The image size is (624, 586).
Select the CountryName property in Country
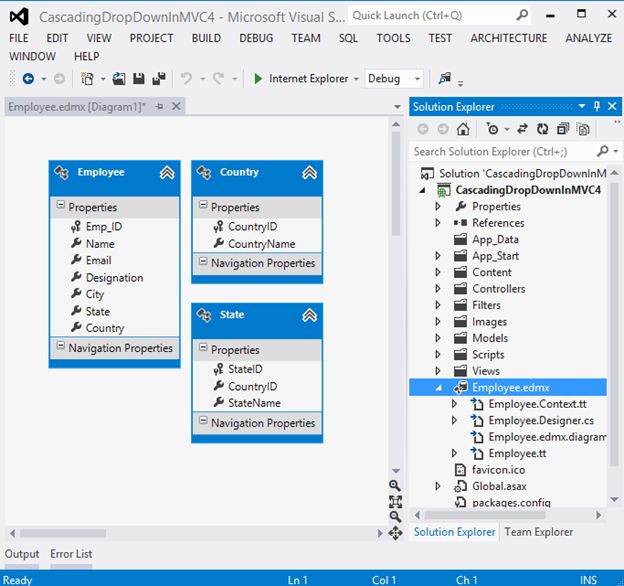pos(261,244)
